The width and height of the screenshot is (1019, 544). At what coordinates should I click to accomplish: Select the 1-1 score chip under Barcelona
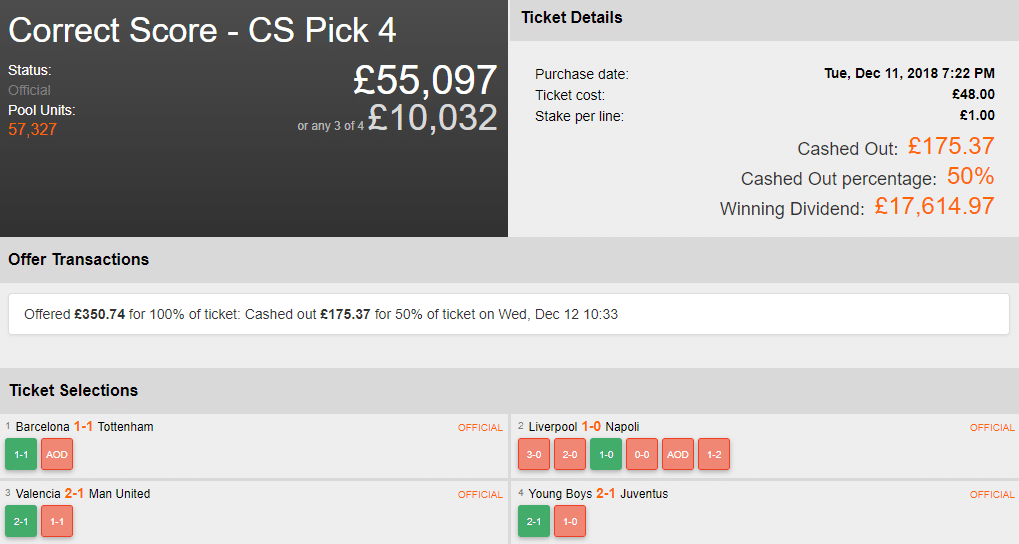[21, 454]
